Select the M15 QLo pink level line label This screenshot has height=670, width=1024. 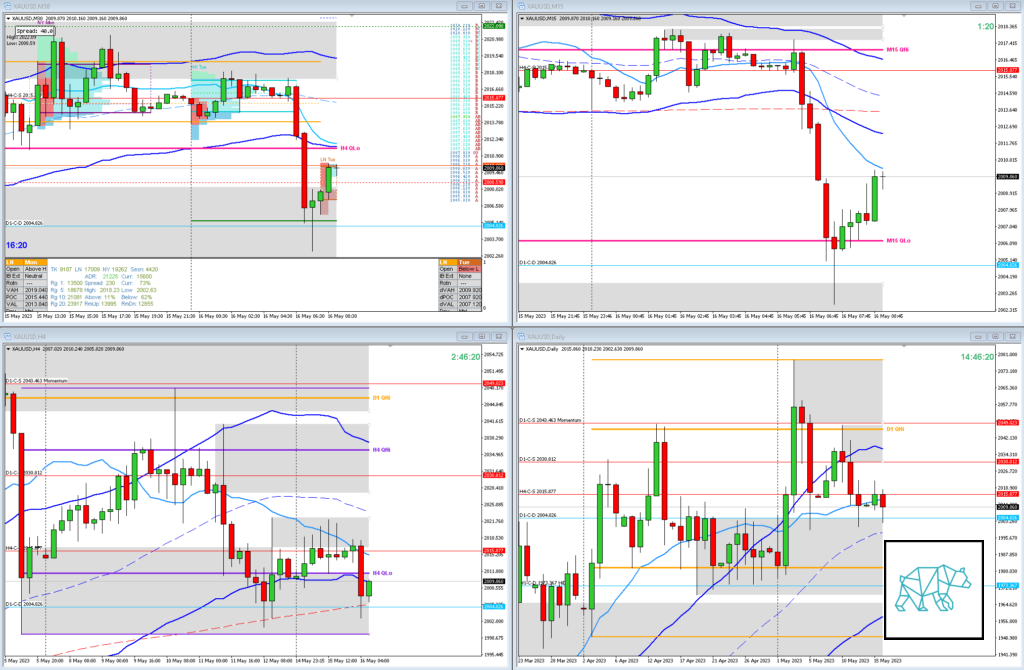coord(897,241)
